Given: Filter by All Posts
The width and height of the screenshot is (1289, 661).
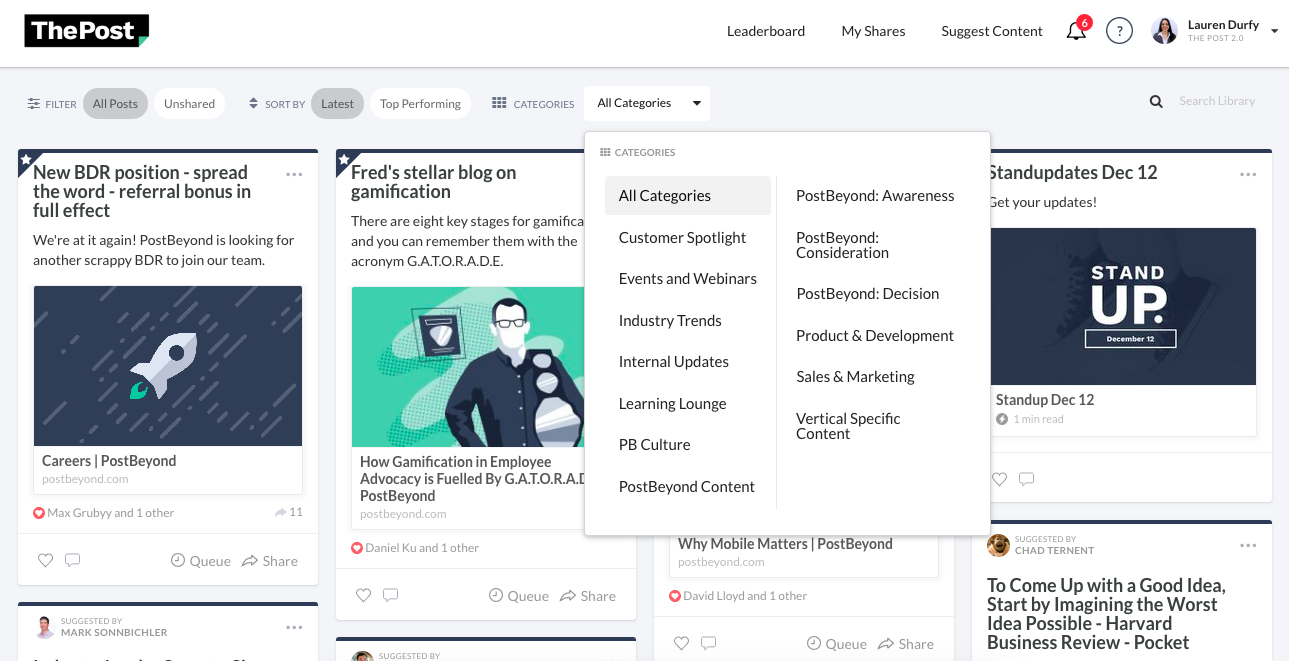Looking at the screenshot, I should click(x=115, y=103).
